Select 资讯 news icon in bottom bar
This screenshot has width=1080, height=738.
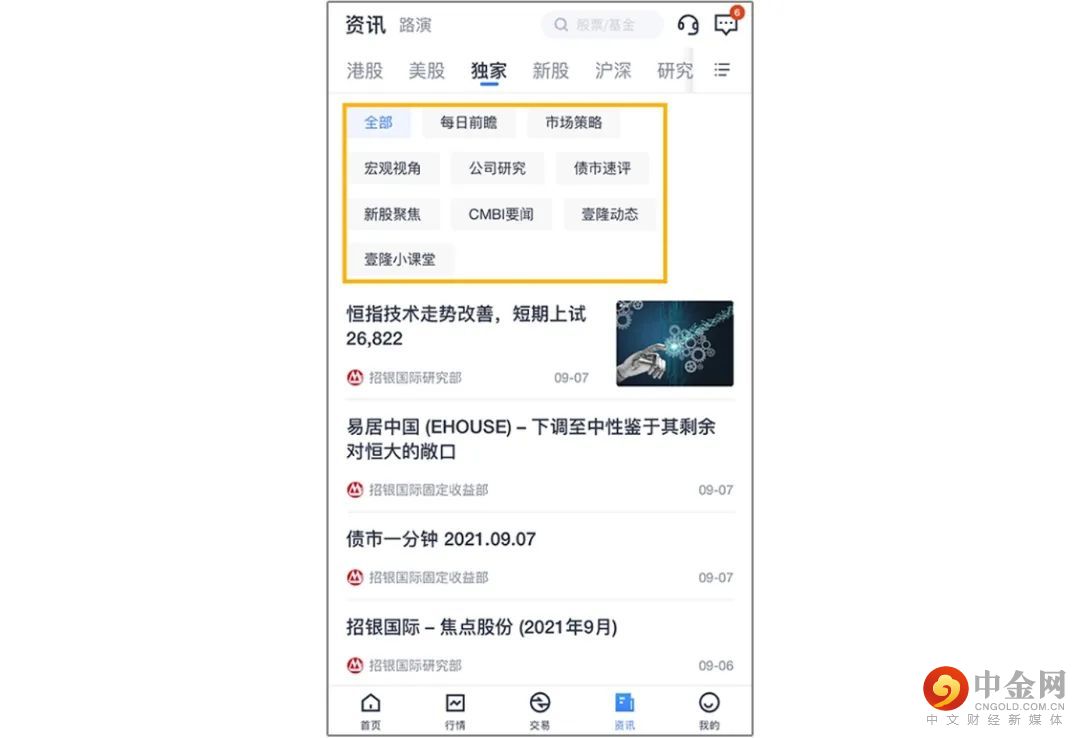tap(625, 711)
